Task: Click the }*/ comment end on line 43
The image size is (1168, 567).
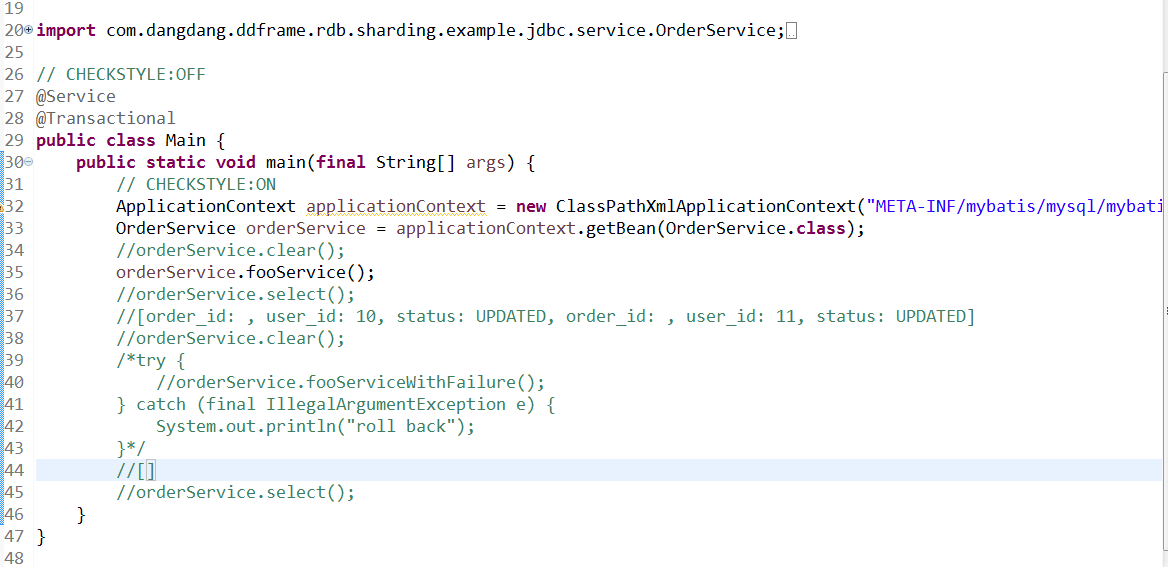Action: point(131,448)
